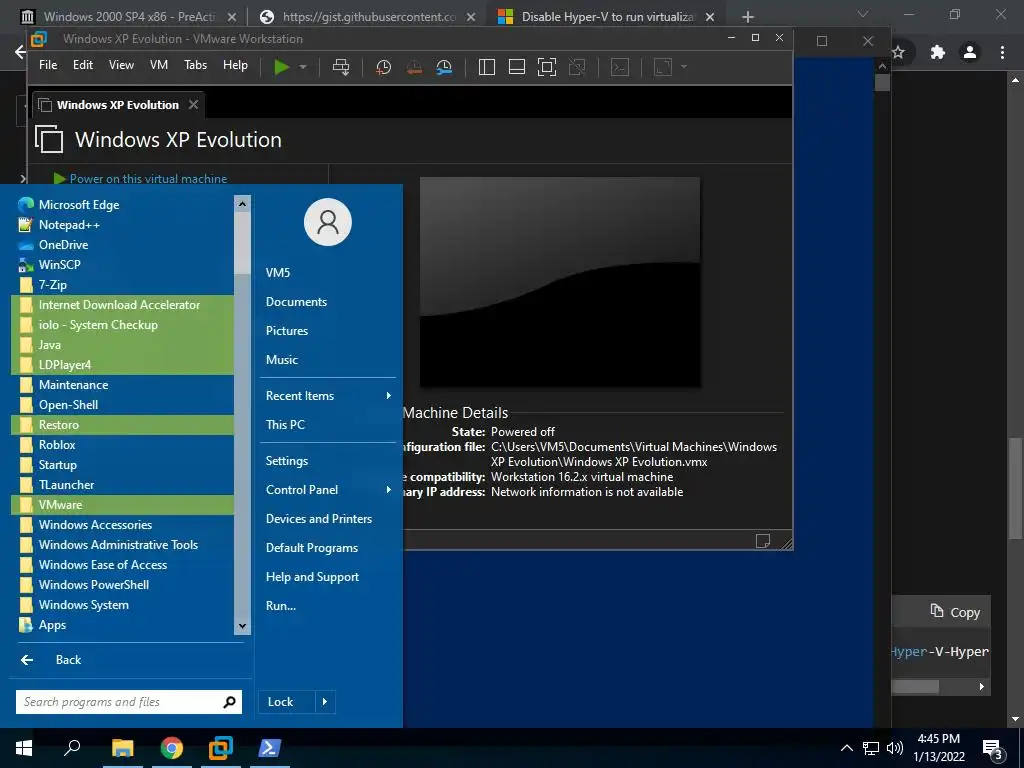Open the File menu in VMware
The width and height of the screenshot is (1024, 768).
click(x=48, y=65)
